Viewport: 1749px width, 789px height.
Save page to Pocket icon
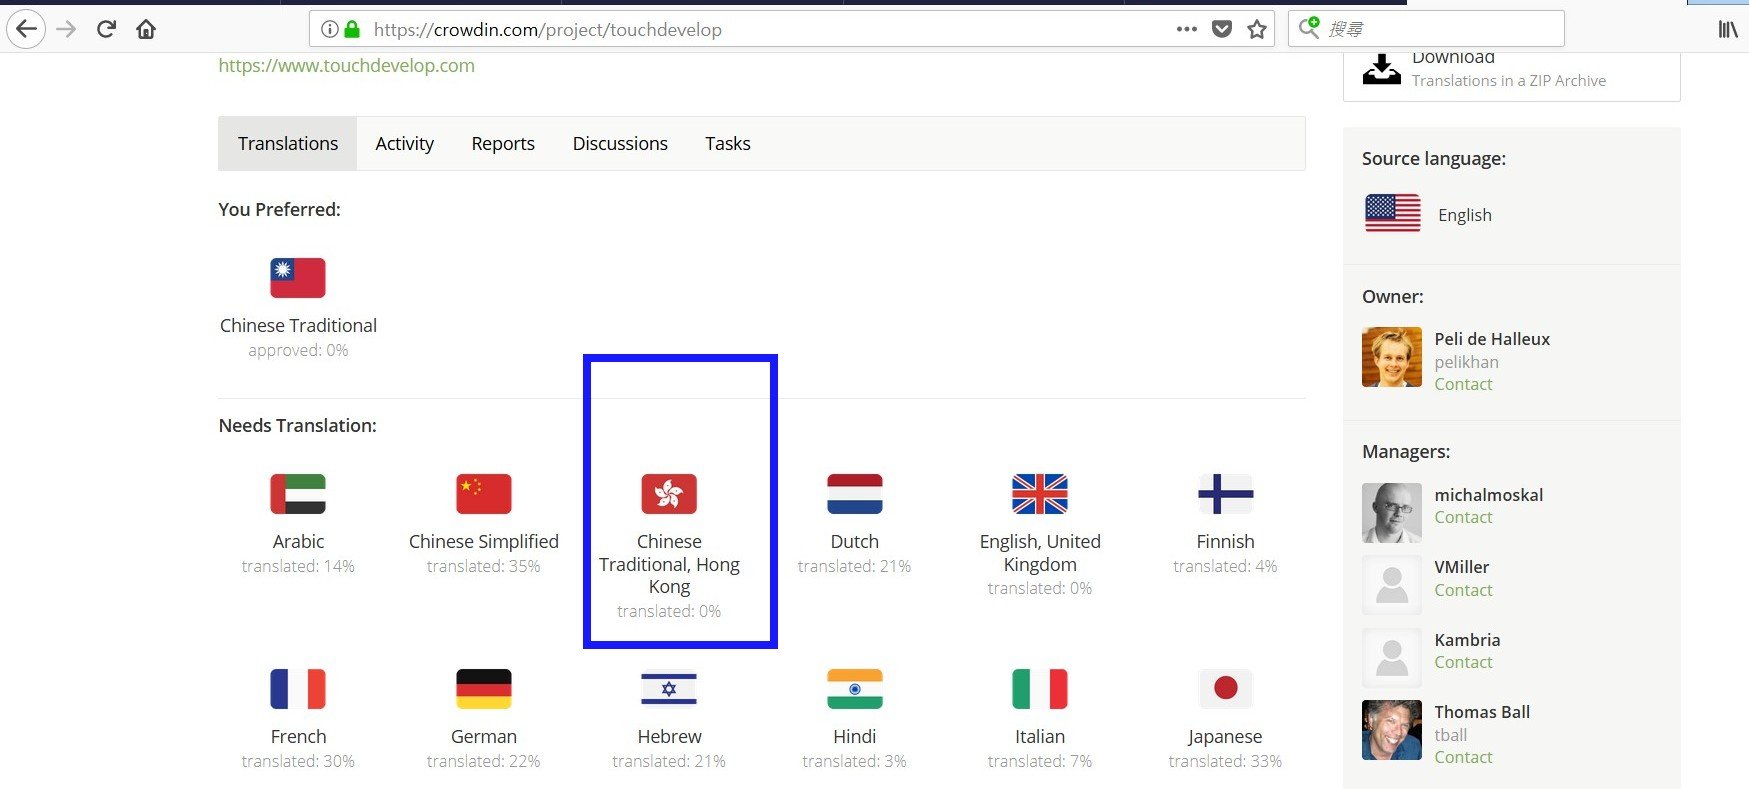(1222, 29)
